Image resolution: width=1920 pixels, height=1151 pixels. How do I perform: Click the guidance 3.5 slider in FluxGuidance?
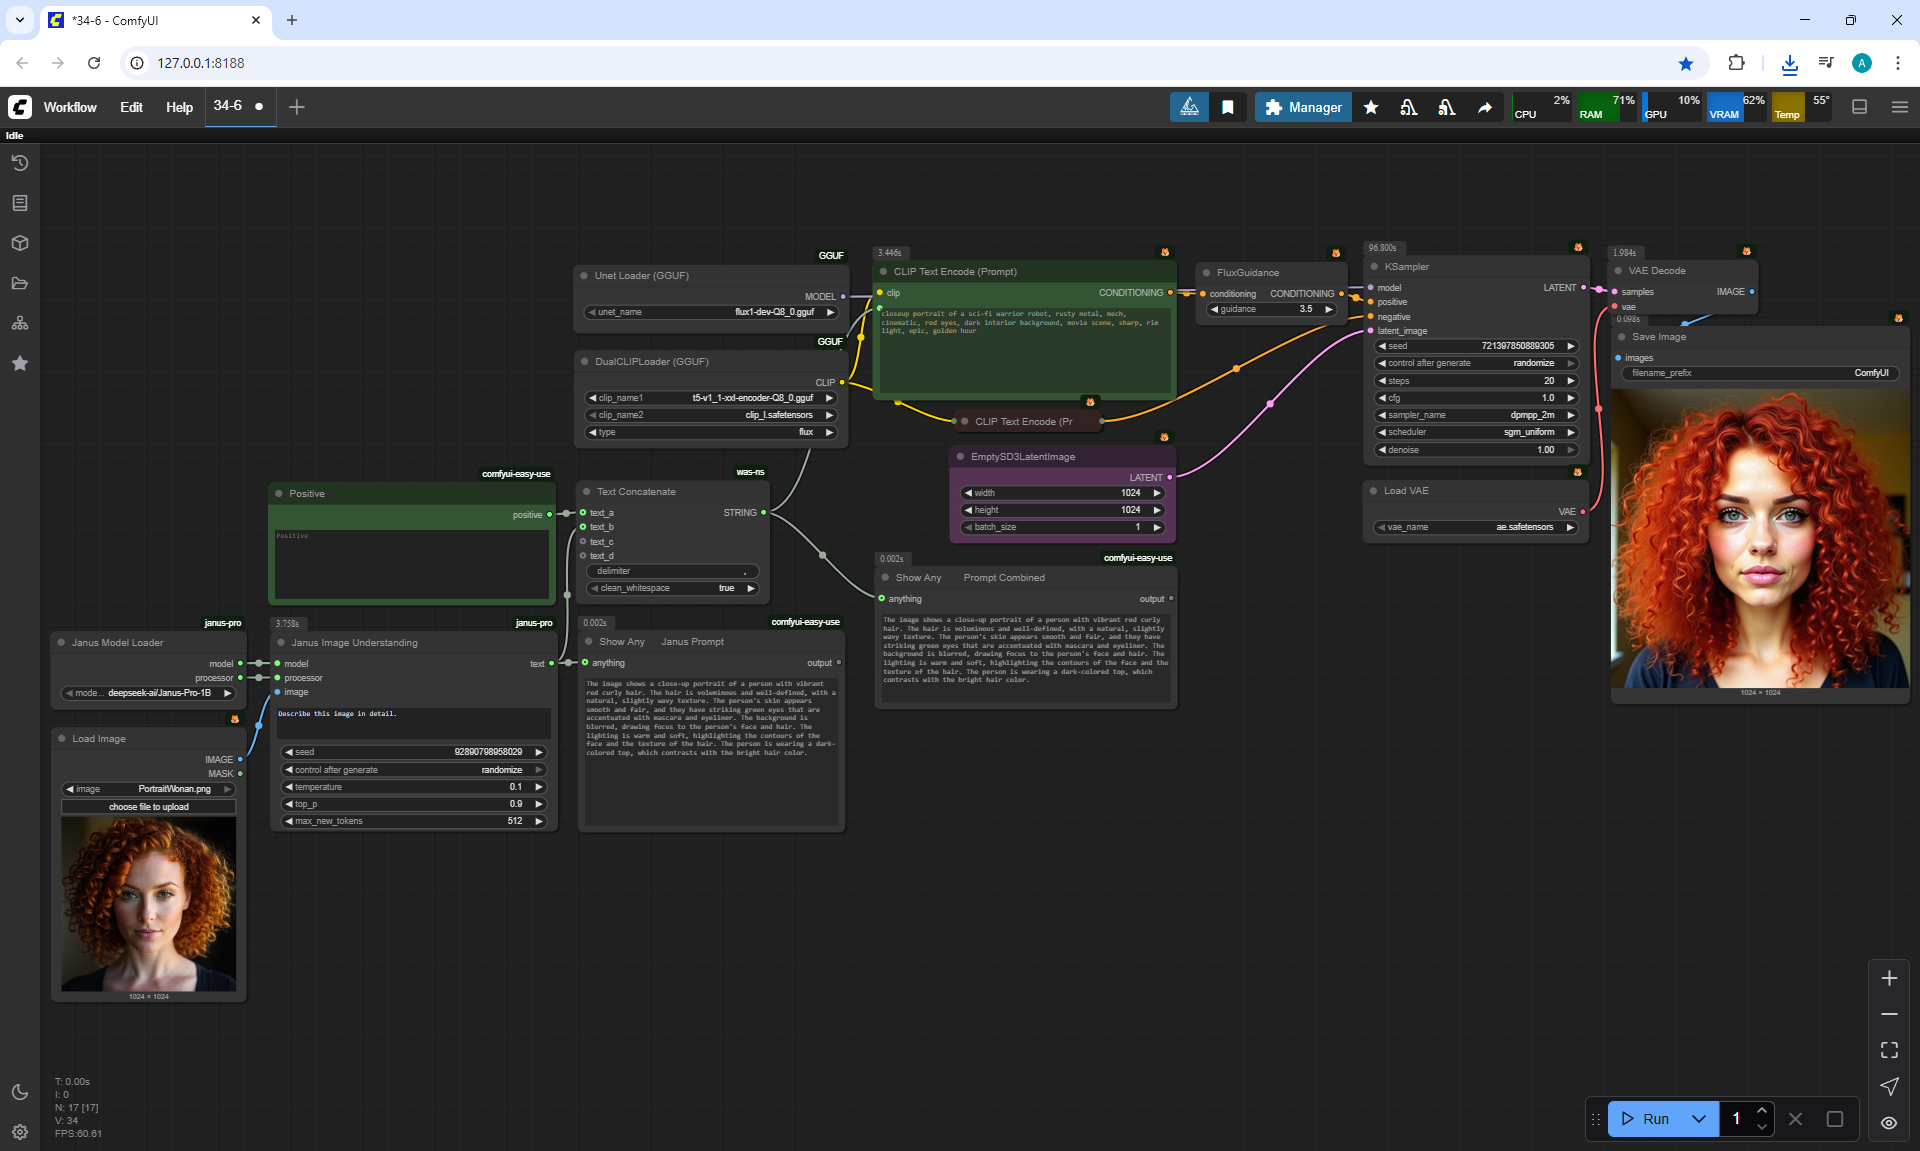(x=1271, y=309)
